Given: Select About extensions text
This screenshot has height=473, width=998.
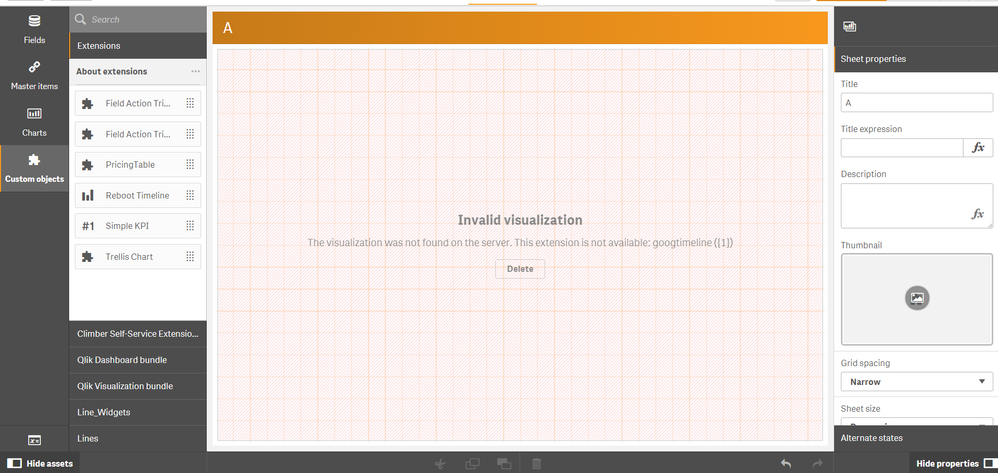Looking at the screenshot, I should (111, 71).
